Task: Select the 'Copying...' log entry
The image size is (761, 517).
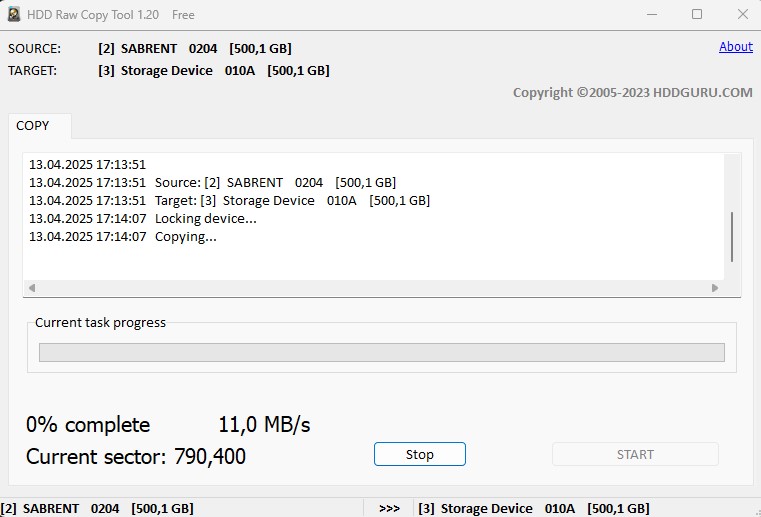Action: (123, 236)
